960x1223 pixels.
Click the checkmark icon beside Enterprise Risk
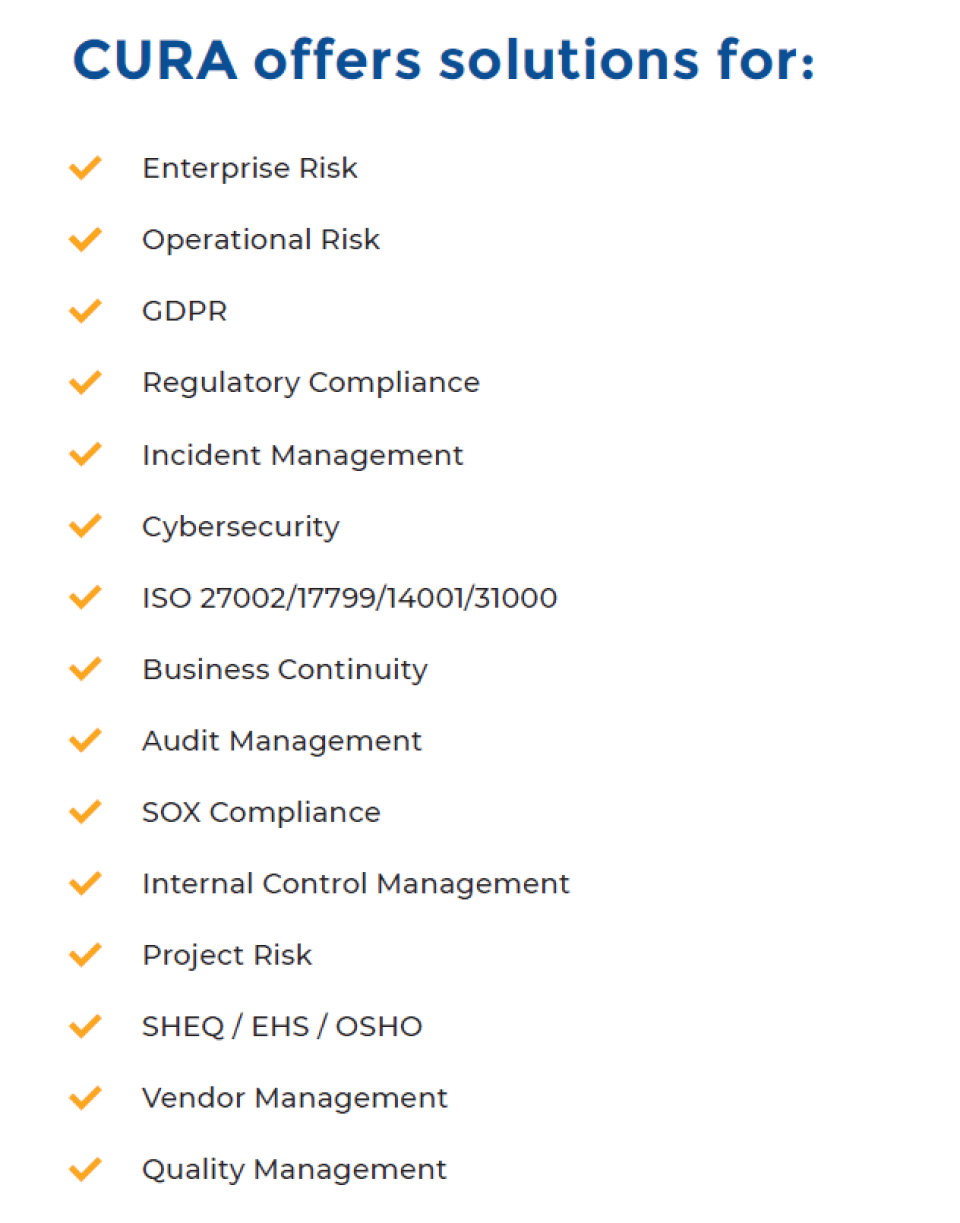[x=86, y=168]
